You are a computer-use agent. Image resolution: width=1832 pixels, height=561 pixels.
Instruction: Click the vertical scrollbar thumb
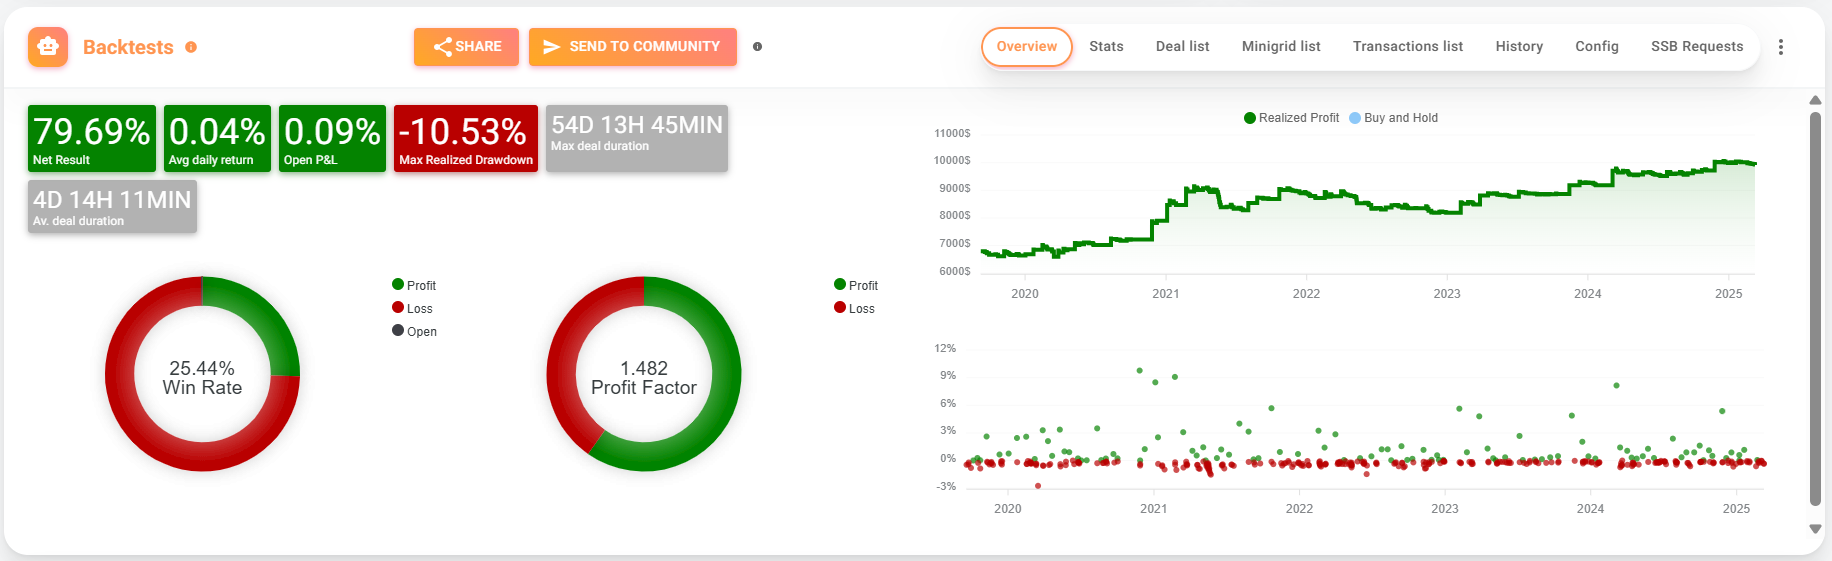point(1815,310)
